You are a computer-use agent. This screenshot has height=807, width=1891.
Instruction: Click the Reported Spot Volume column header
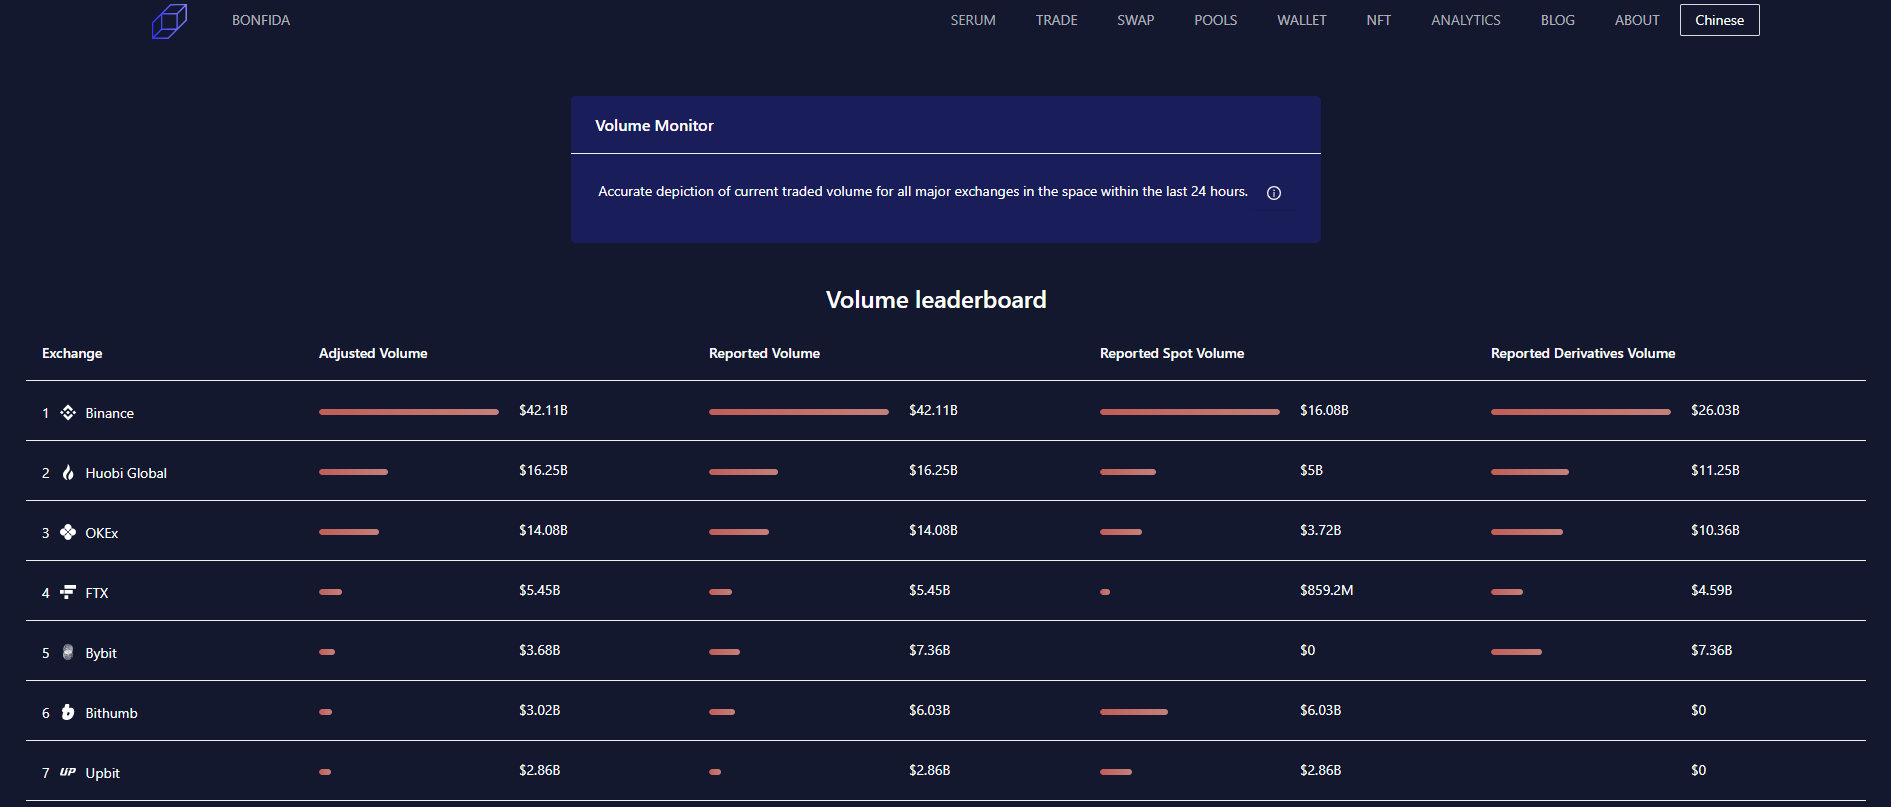tap(1172, 353)
